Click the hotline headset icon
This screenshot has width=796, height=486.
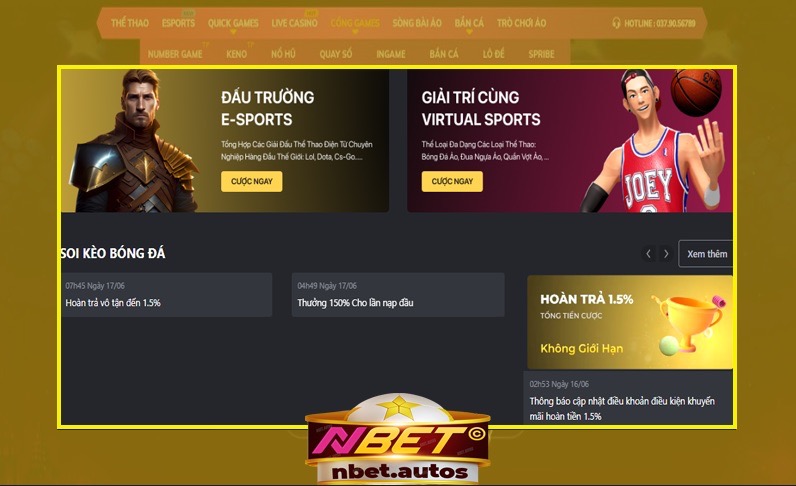(x=616, y=23)
